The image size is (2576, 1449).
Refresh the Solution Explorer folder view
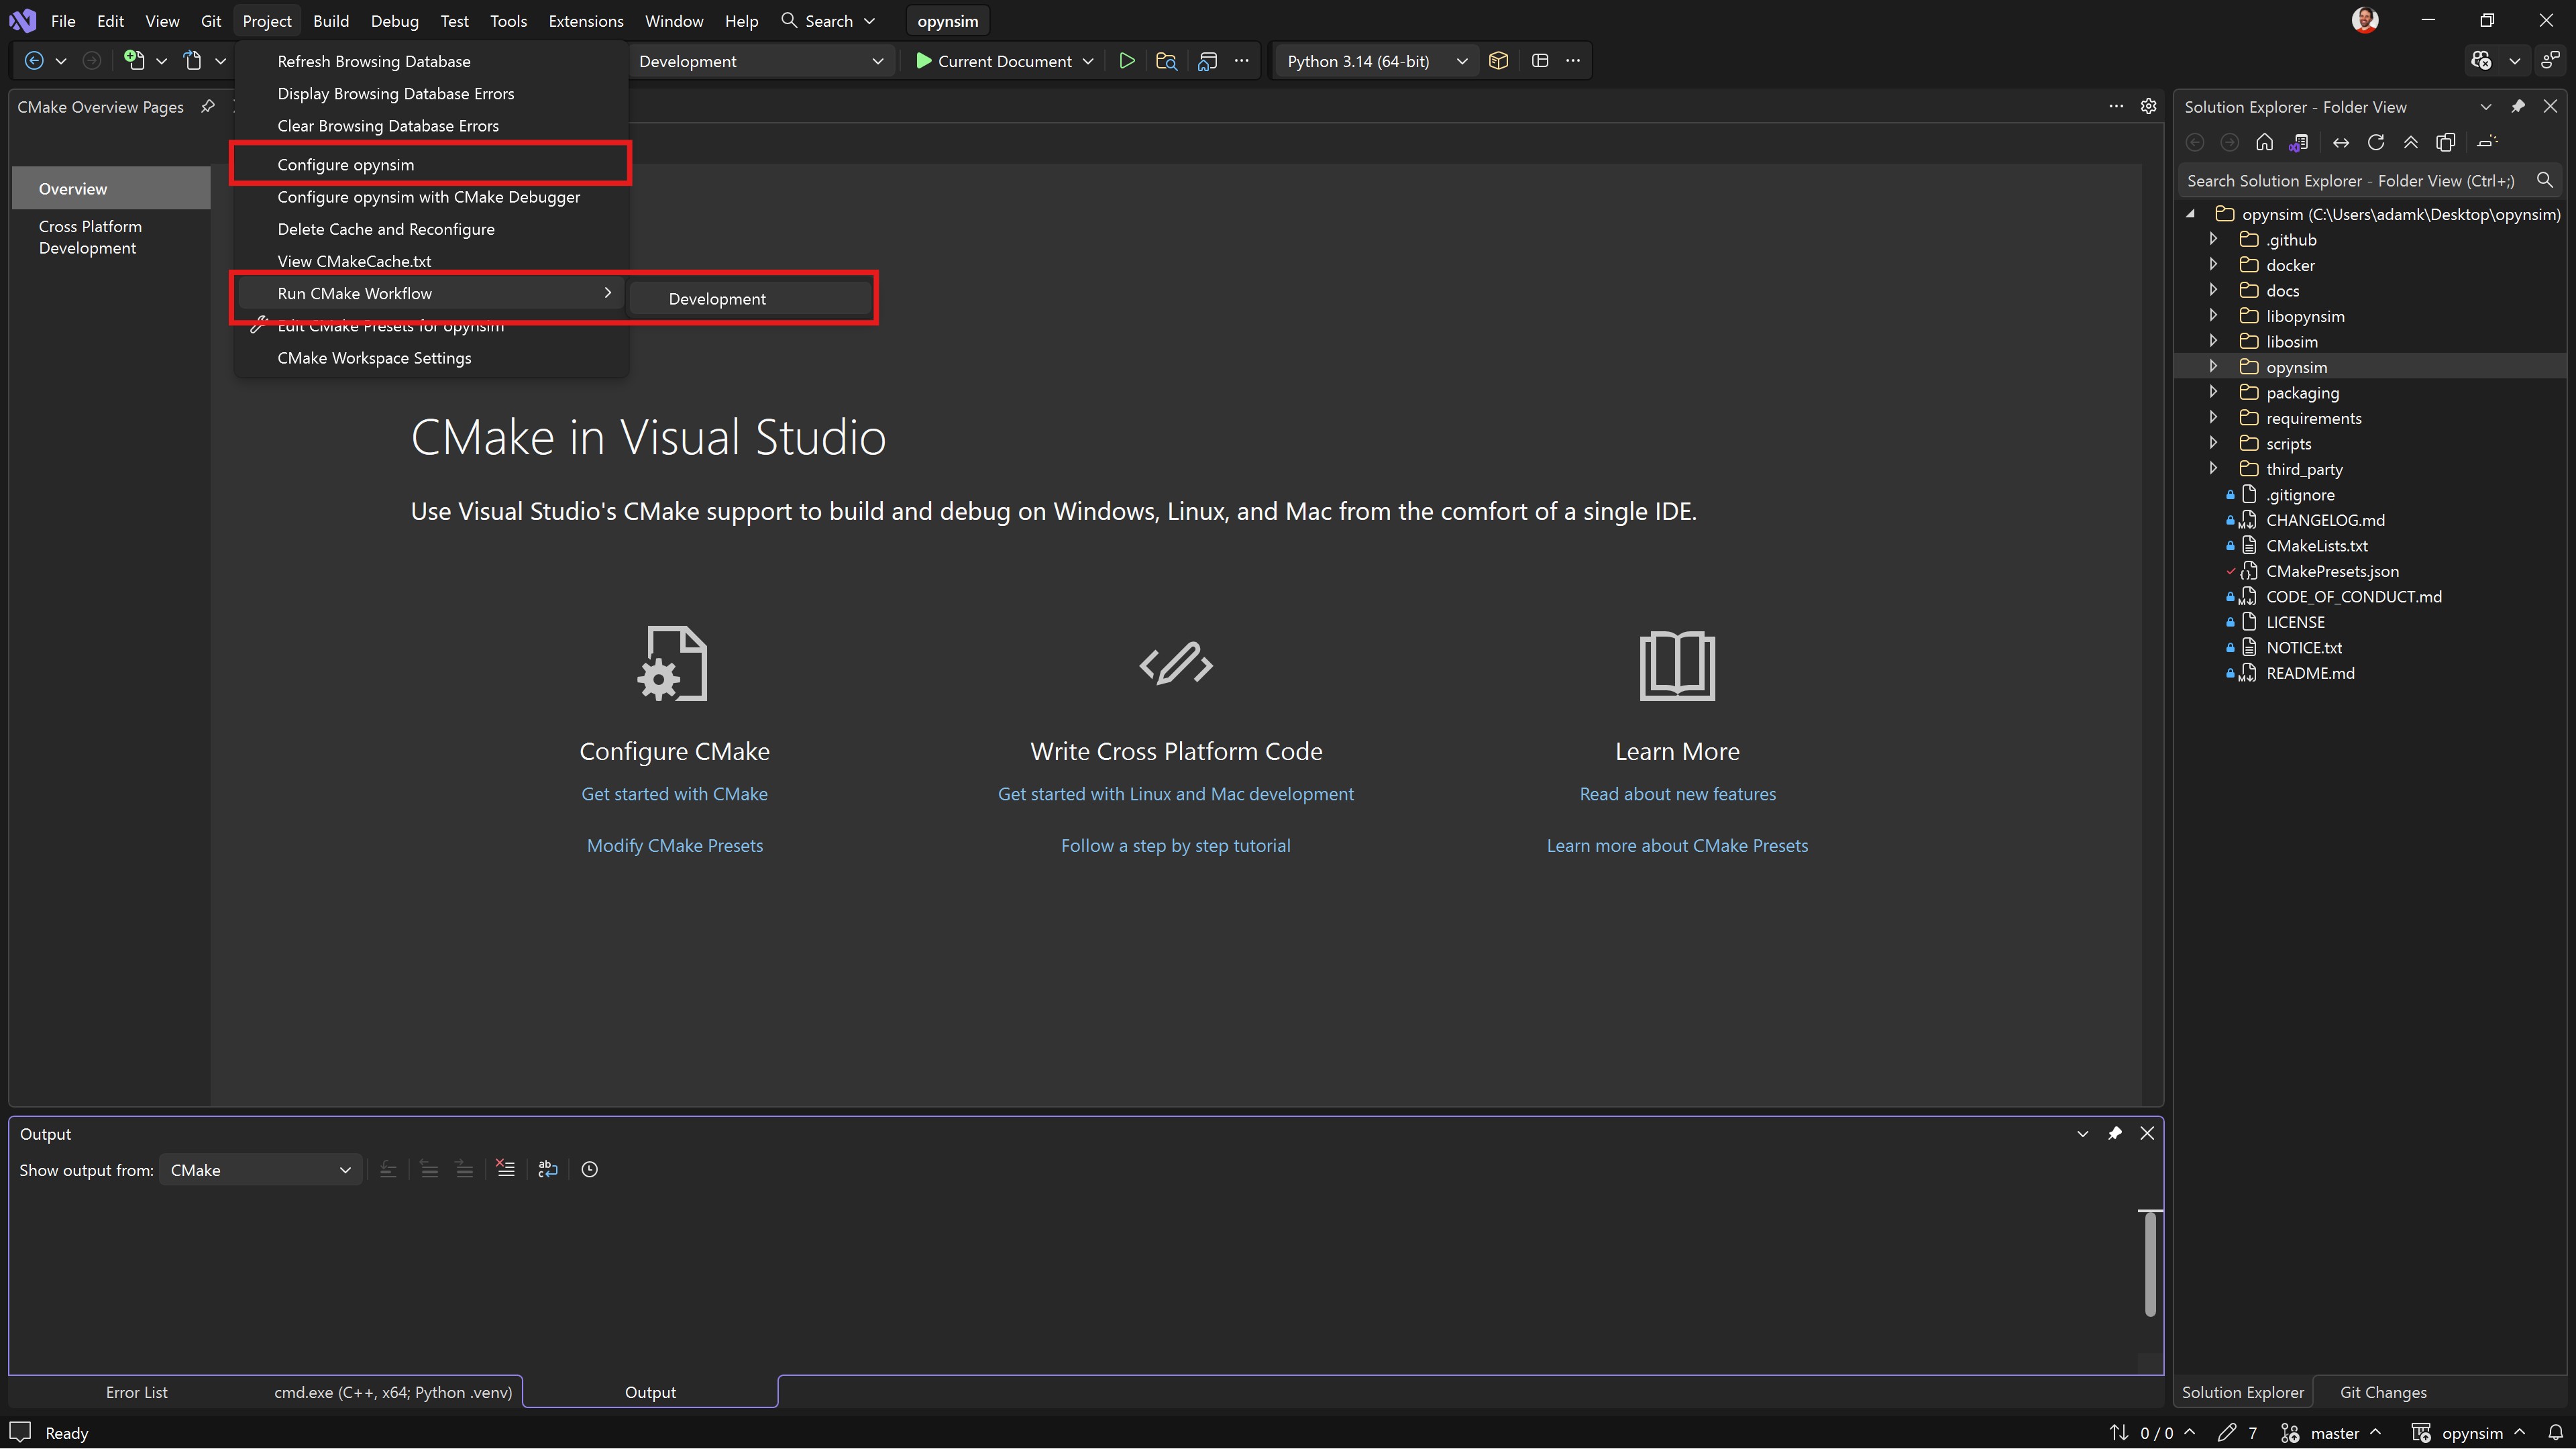[2376, 142]
